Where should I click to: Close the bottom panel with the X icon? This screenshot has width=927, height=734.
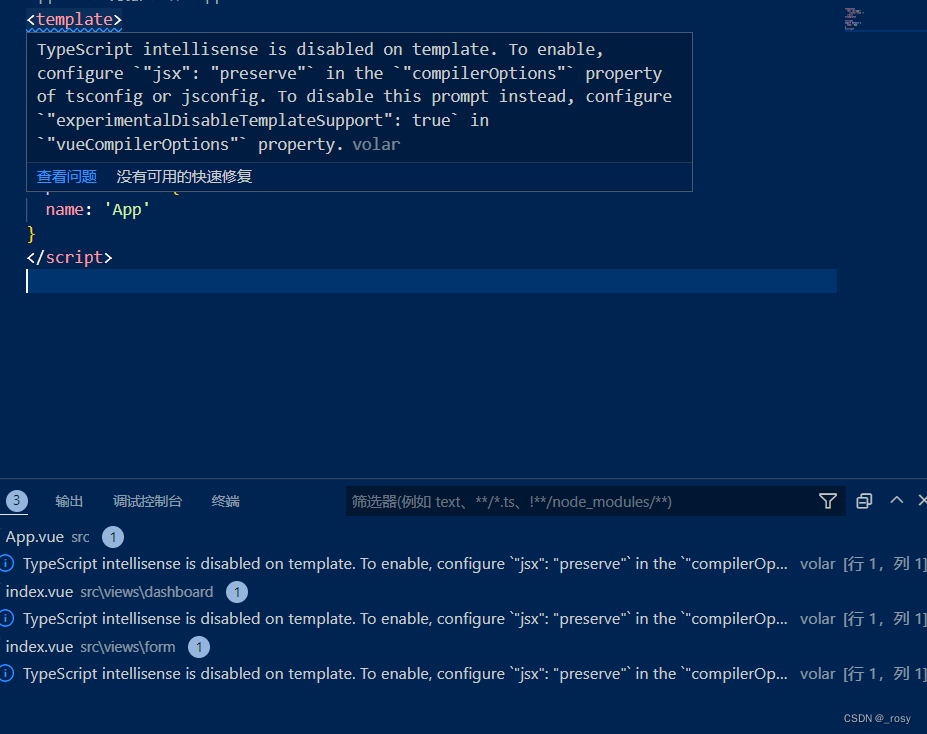pyautogui.click(x=922, y=500)
